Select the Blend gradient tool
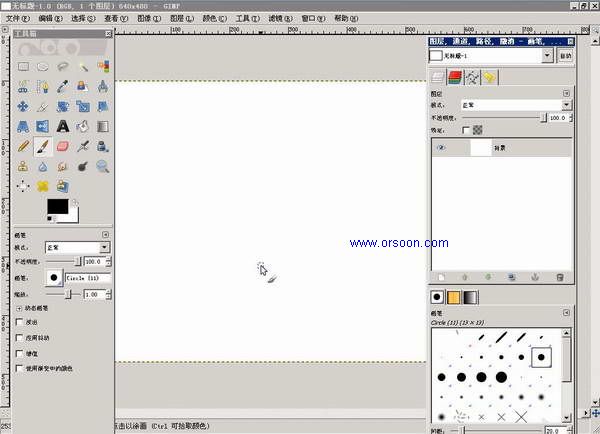Screen dimensions: 600x434 click(103, 126)
